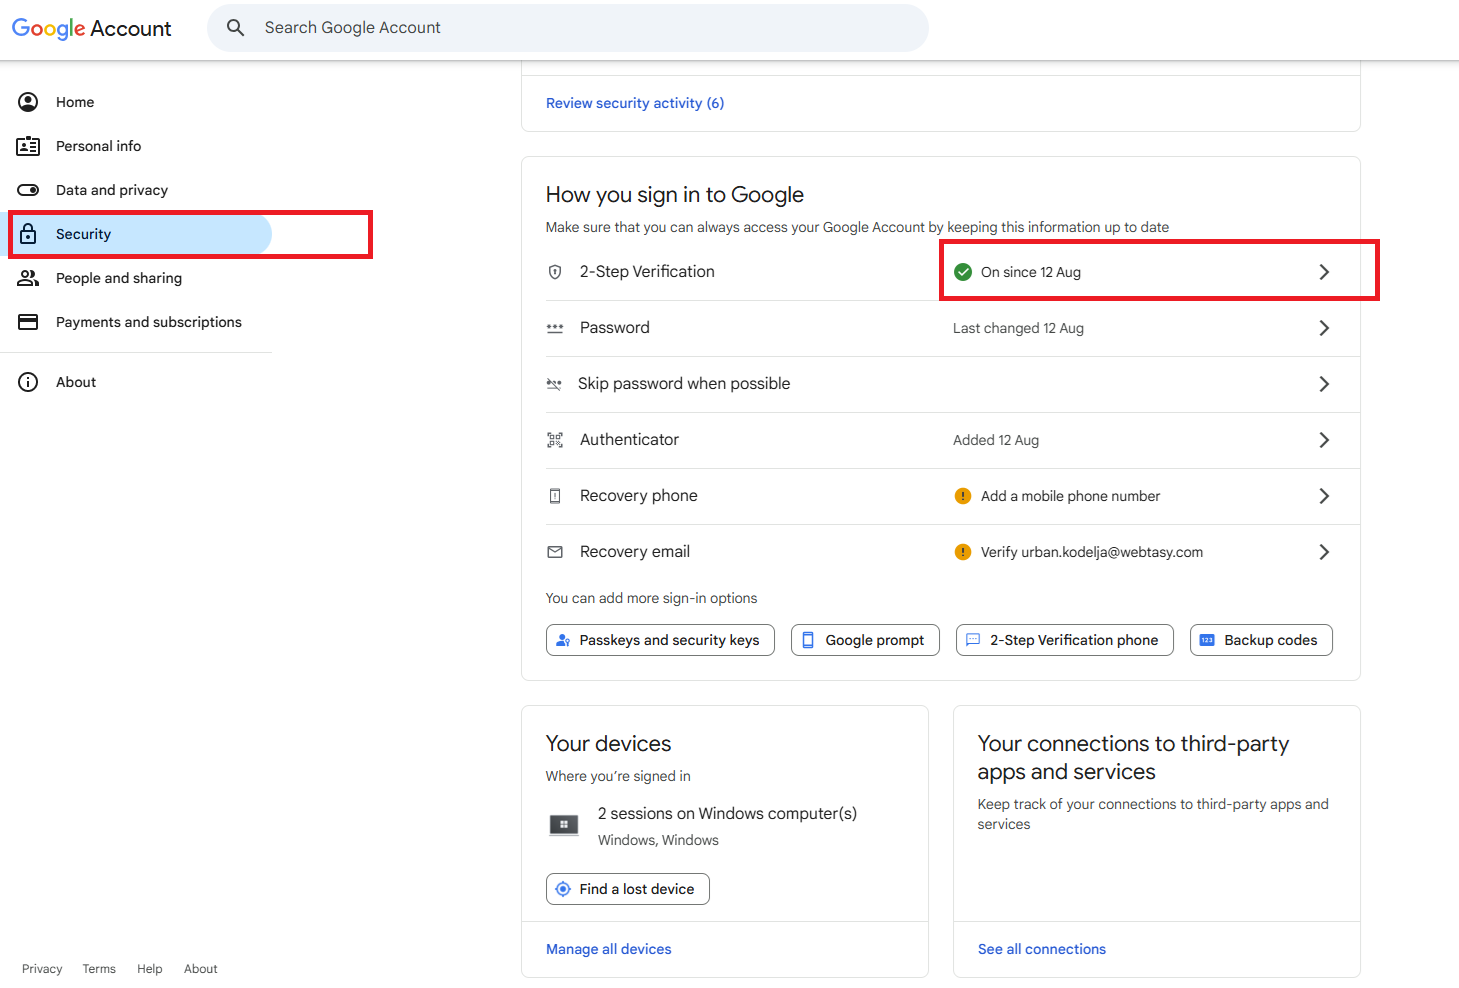
Task: Click the Personal info card icon
Action: click(x=28, y=146)
